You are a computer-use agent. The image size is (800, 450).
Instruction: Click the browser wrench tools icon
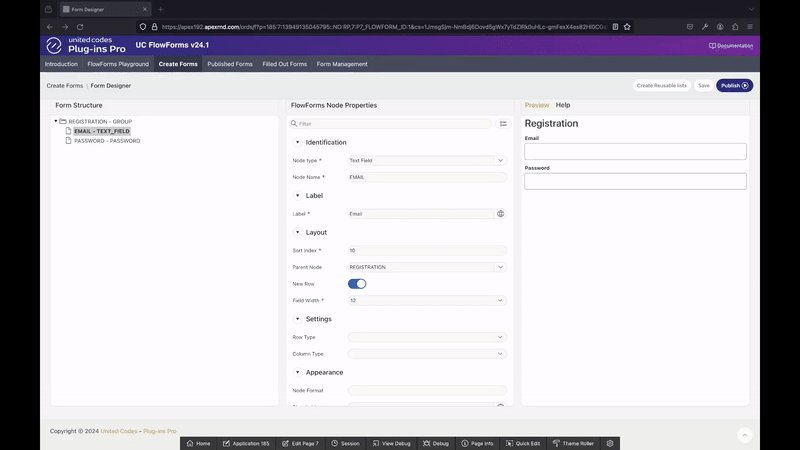(x=705, y=27)
